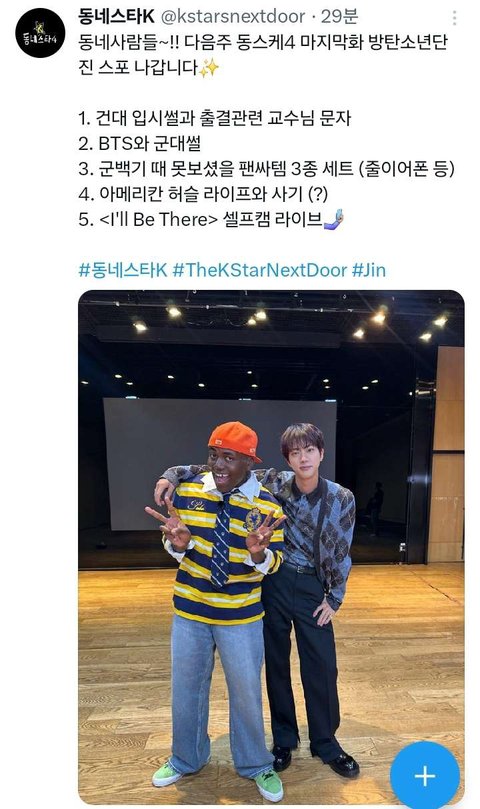Image resolution: width=480 pixels, height=809 pixels.
Task: Open the 동네스타K profile avatar
Action: pyautogui.click(x=40, y=32)
